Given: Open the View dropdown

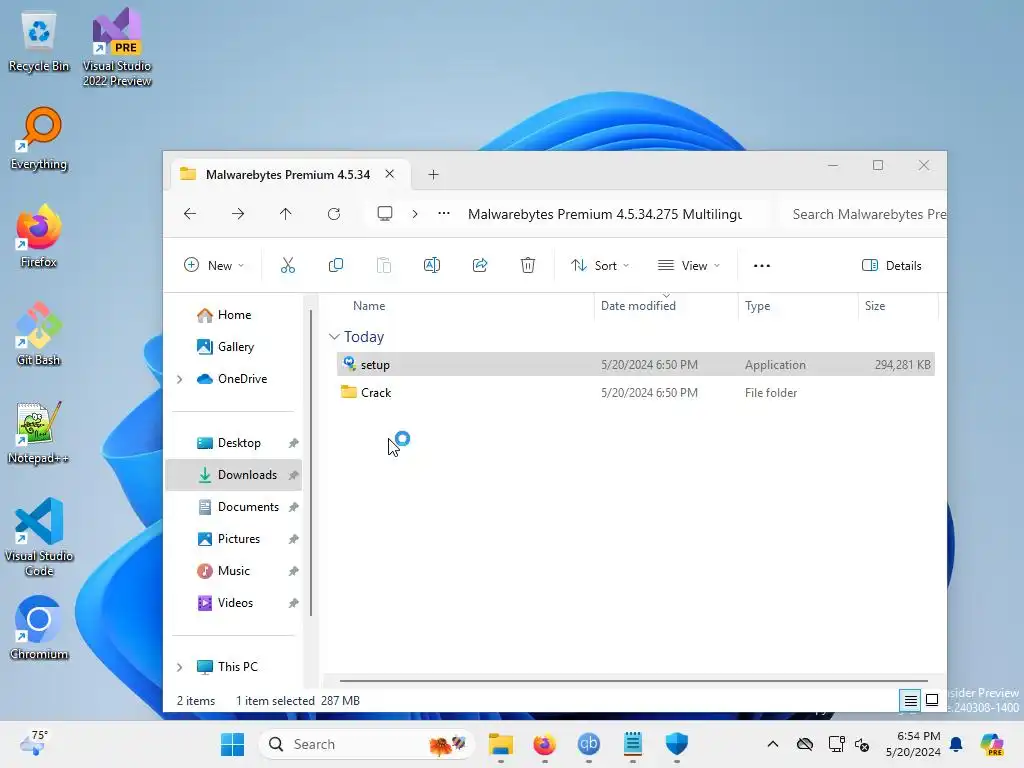Looking at the screenshot, I should pos(689,266).
